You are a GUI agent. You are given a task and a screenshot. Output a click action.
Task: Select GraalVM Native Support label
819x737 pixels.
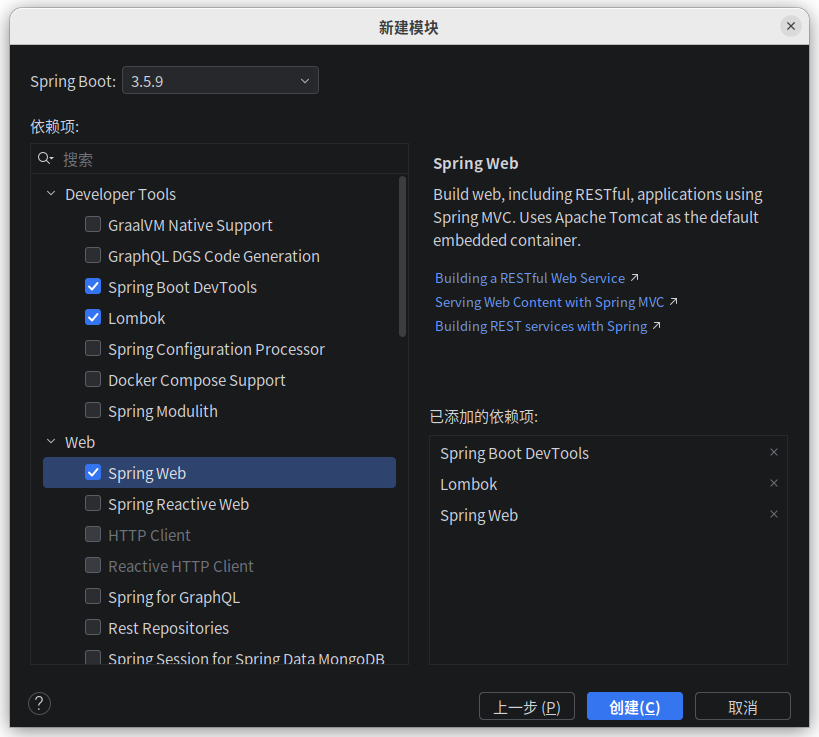(190, 225)
